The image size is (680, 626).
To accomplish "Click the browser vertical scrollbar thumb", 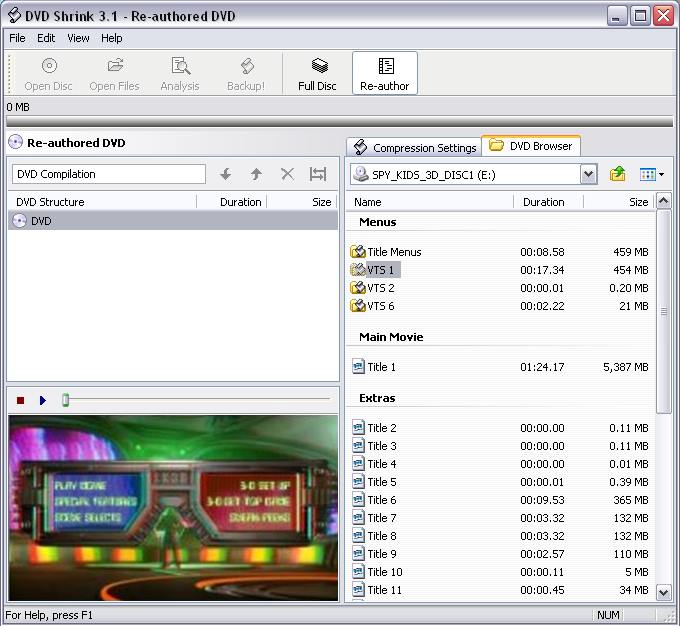I will [x=664, y=311].
